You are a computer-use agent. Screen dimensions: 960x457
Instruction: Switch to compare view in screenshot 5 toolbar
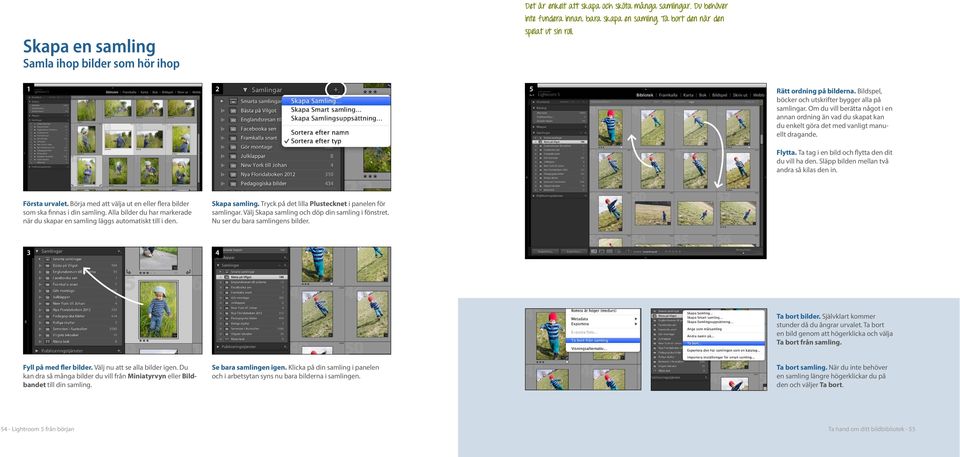[610, 251]
